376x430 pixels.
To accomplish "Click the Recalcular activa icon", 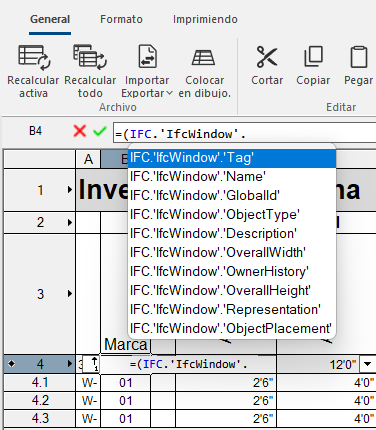I will (x=34, y=57).
